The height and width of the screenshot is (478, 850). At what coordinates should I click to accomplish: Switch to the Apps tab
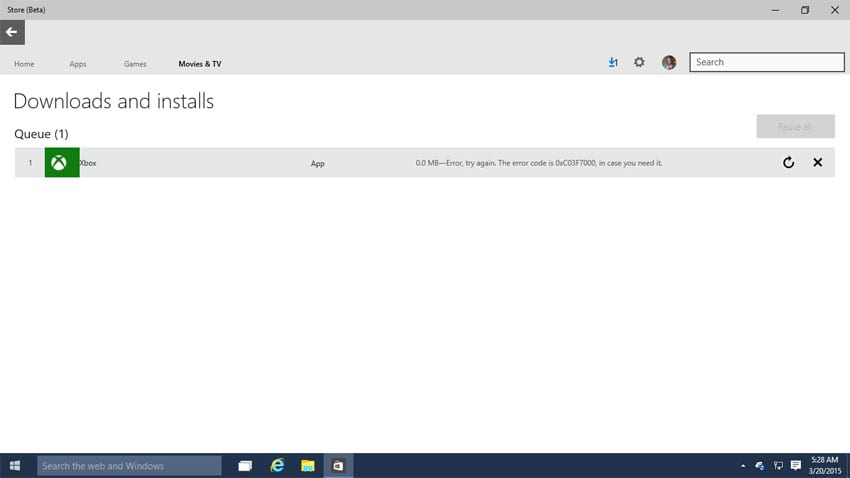coord(78,64)
